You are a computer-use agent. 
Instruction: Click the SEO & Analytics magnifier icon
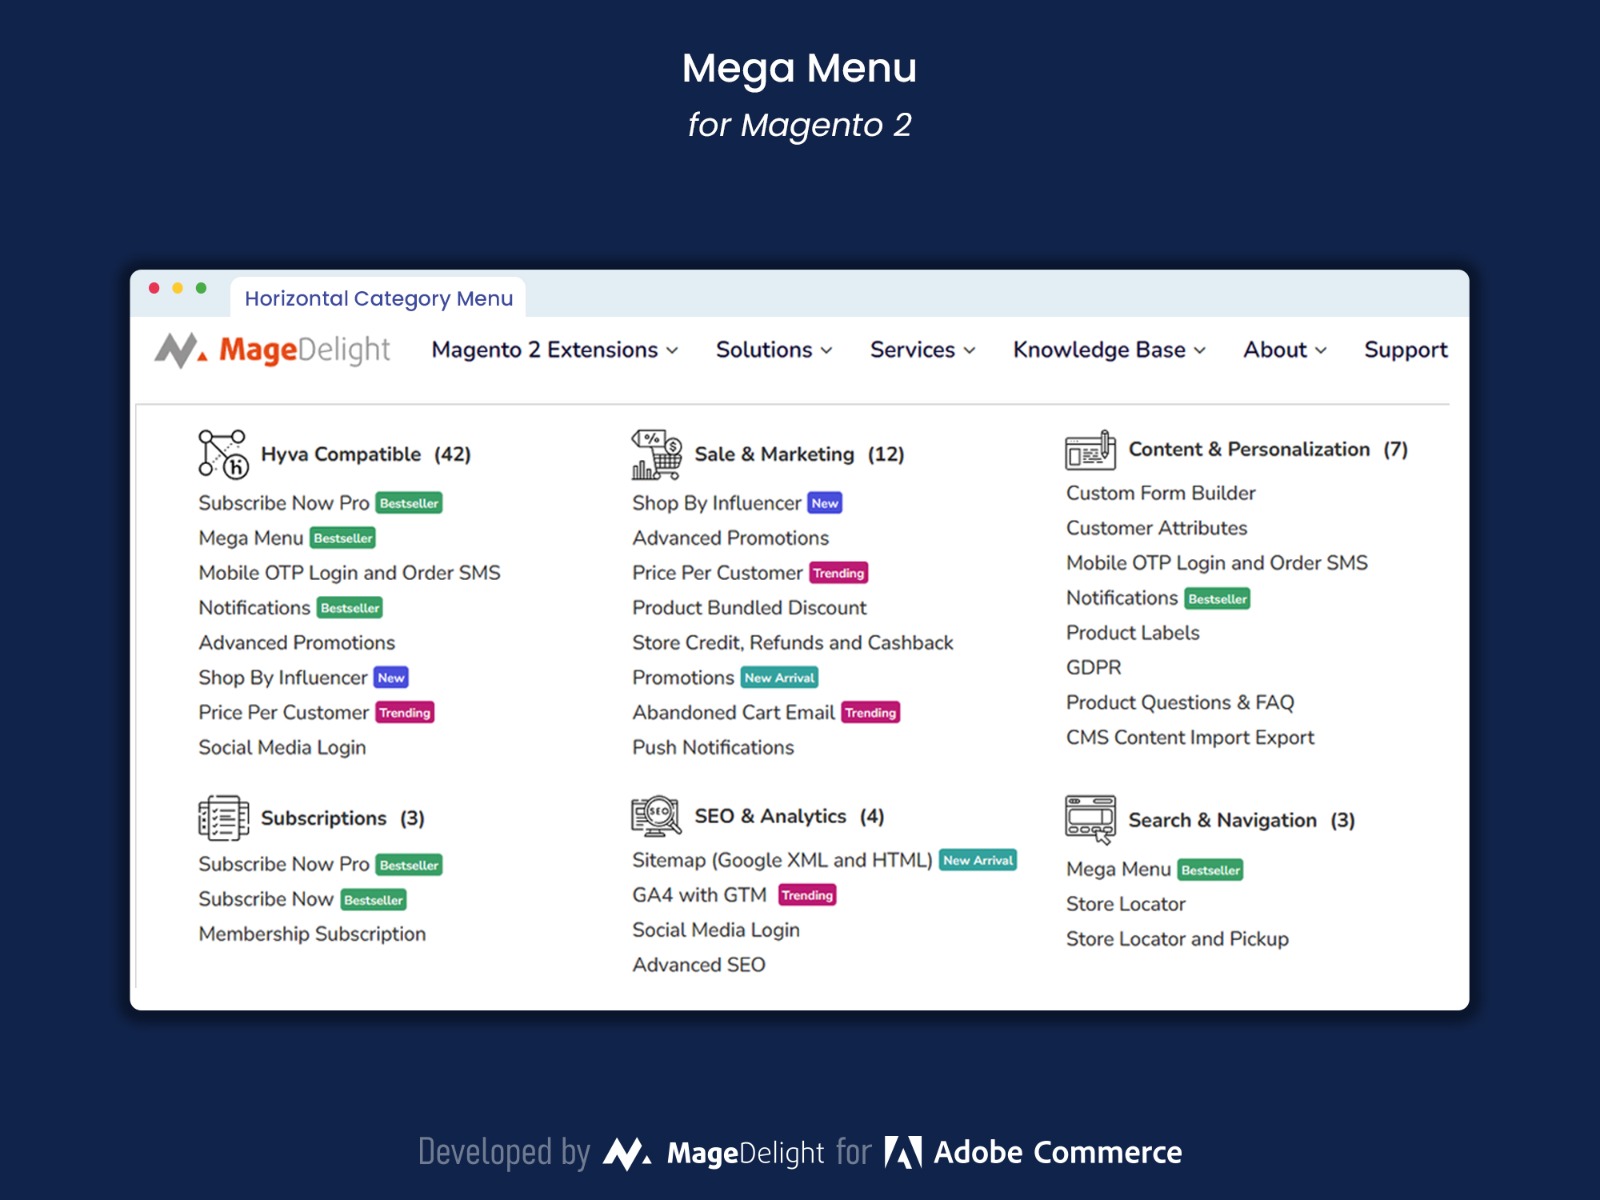656,816
